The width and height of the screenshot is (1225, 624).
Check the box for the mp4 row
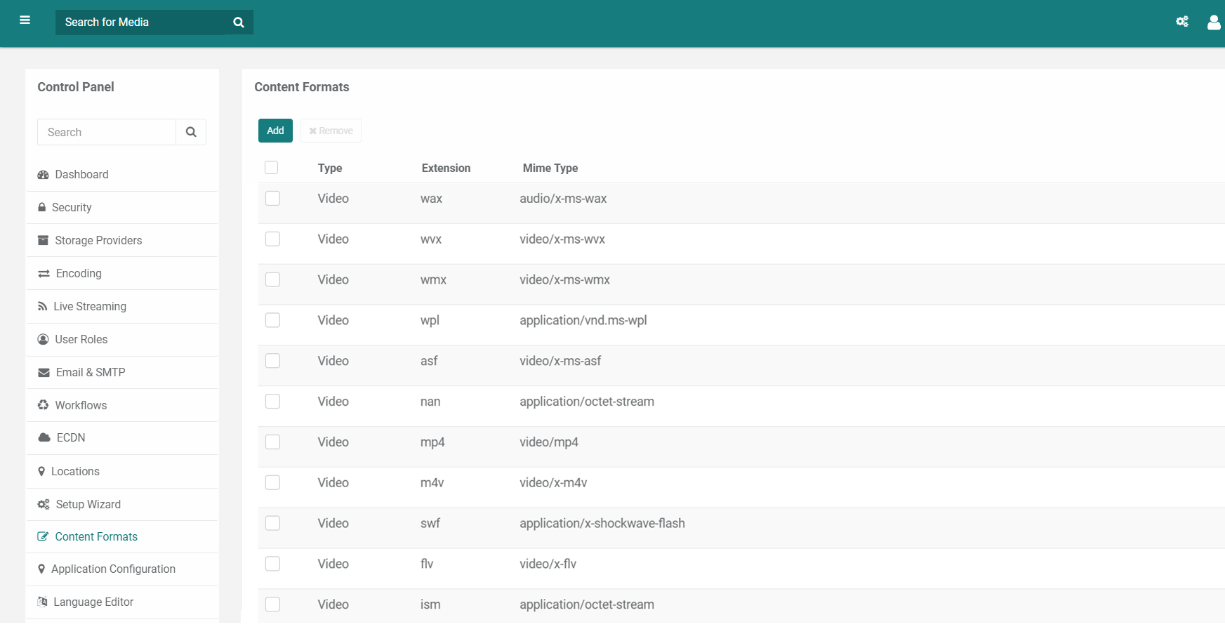(x=272, y=442)
